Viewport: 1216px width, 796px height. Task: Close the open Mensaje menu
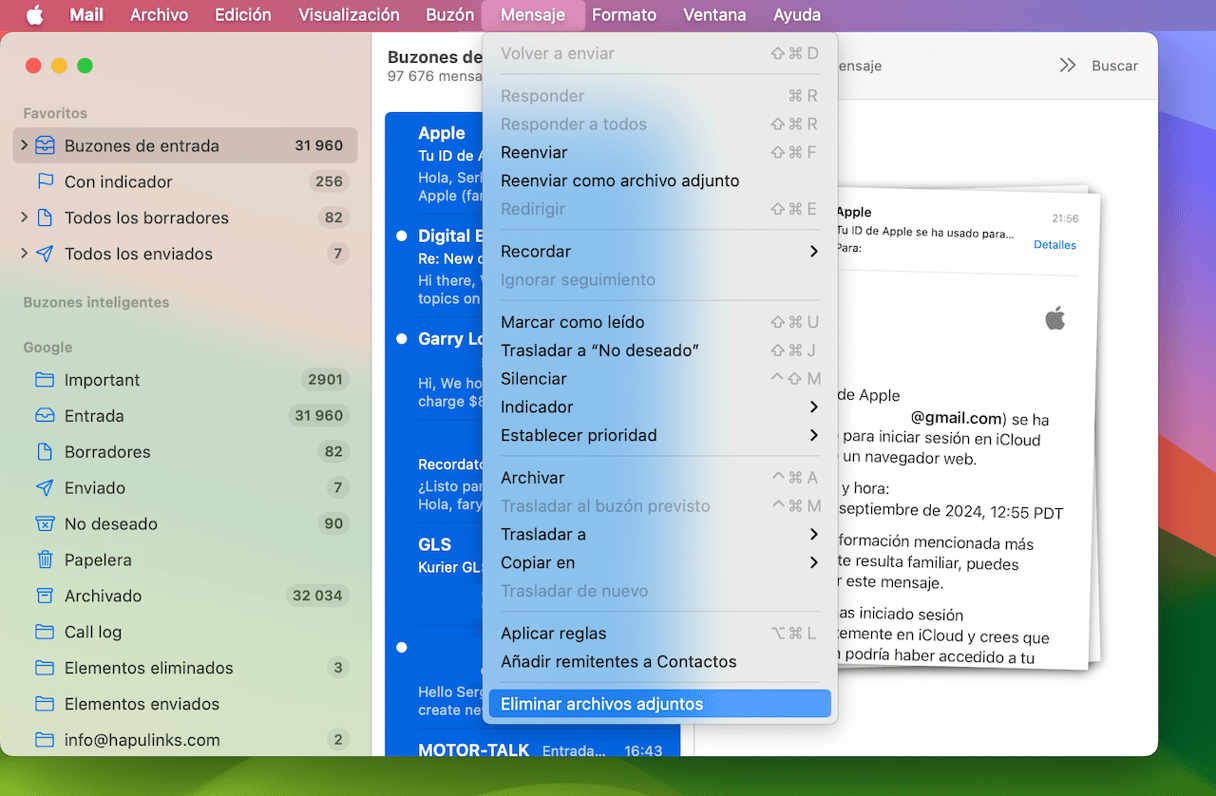(533, 15)
